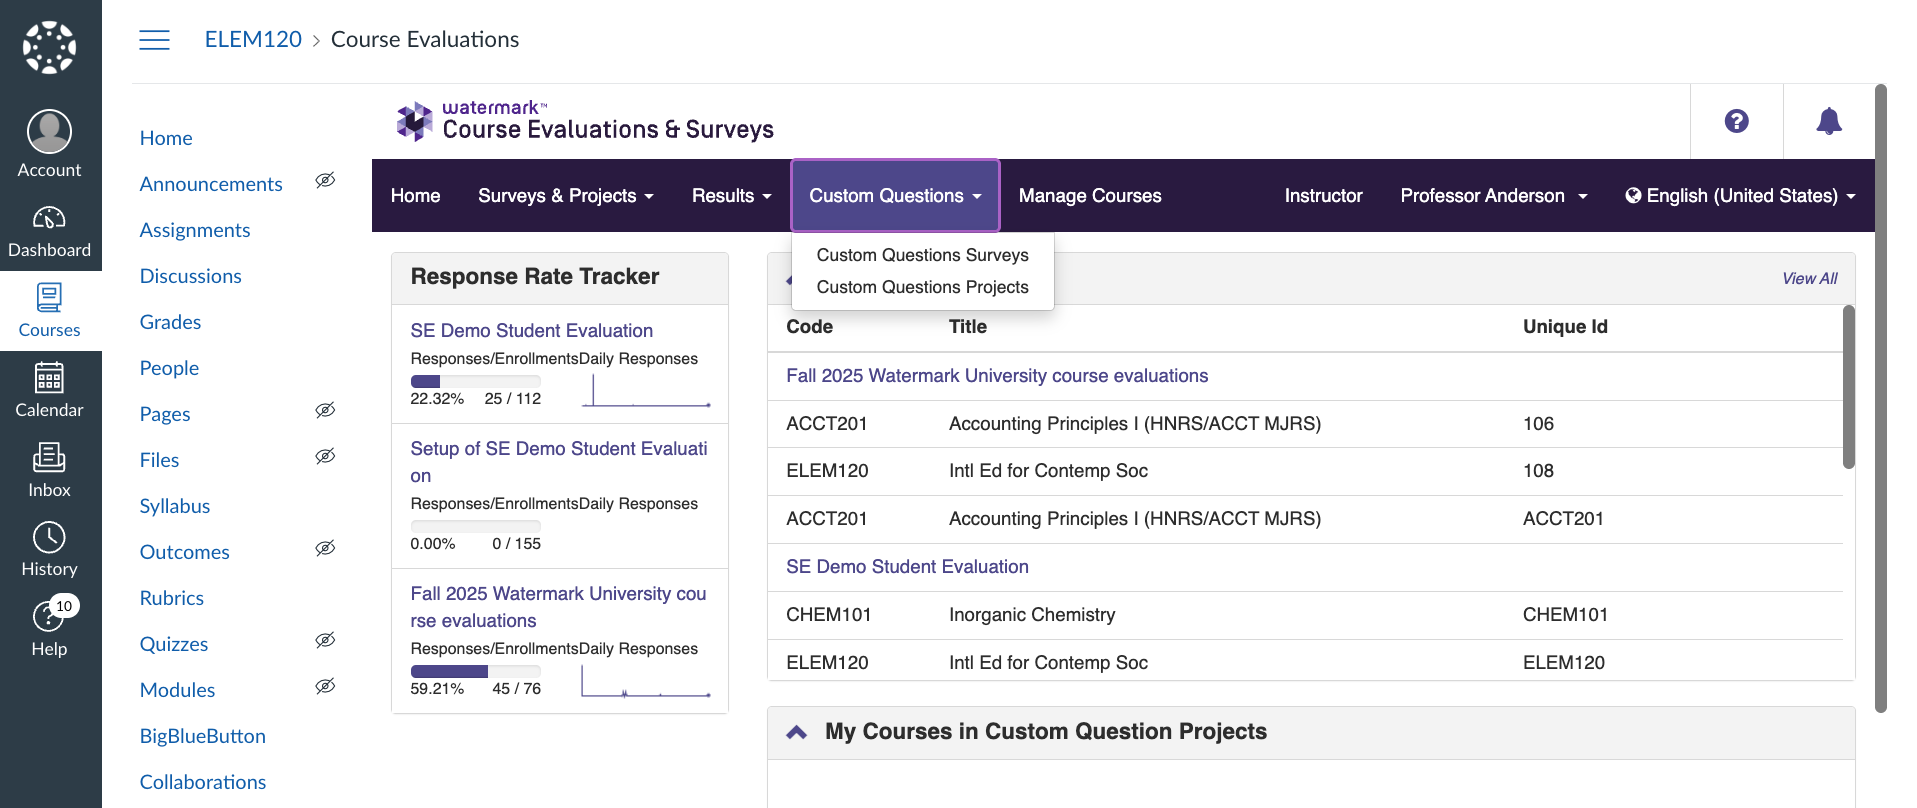
Task: Toggle visibility eye next to Pages
Action: [325, 411]
